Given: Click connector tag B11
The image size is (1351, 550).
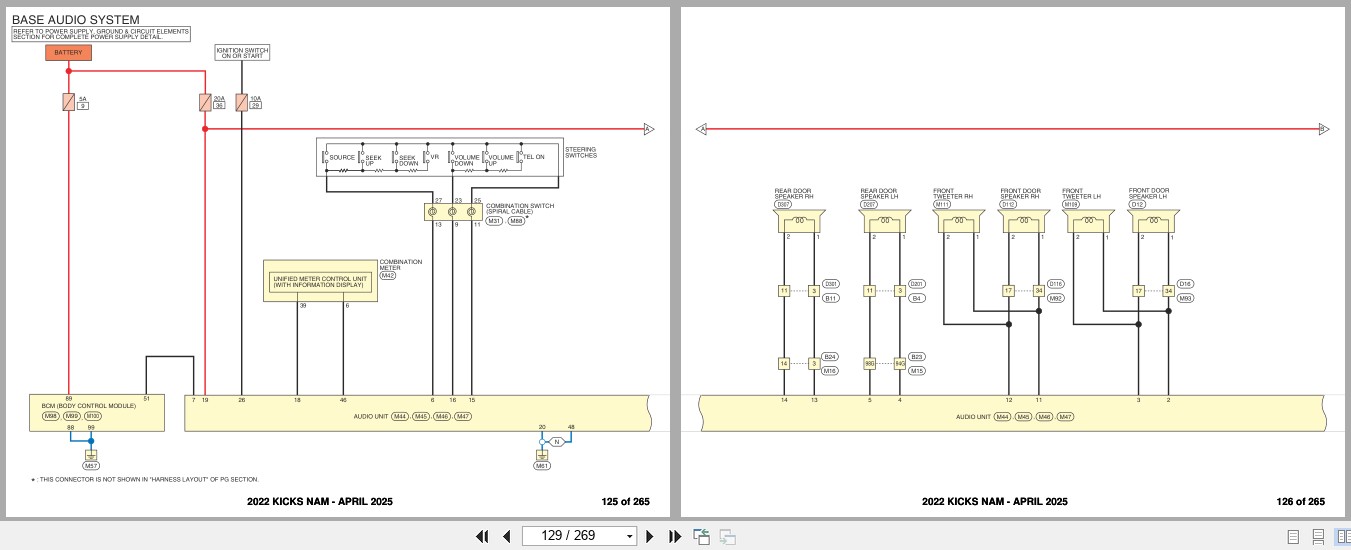Looking at the screenshot, I should (832, 298).
